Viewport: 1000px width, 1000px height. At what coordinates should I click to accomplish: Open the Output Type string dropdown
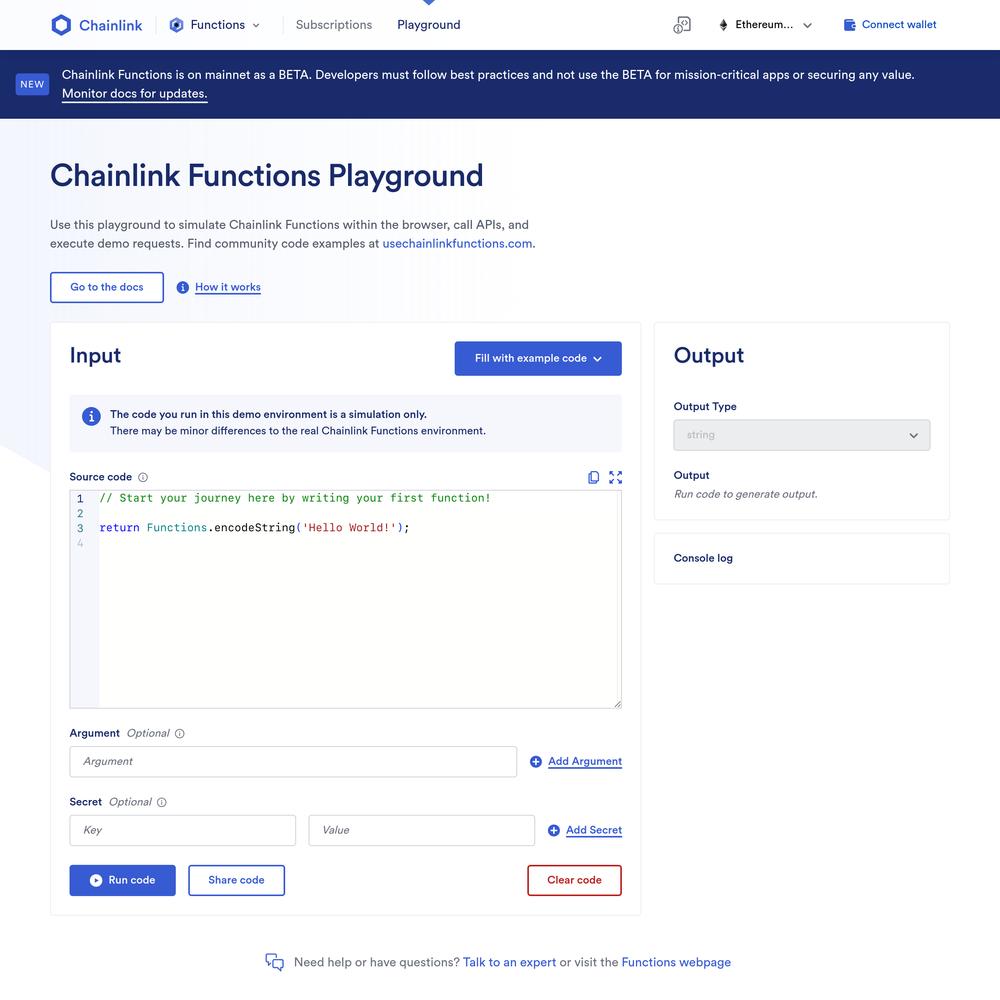point(802,435)
